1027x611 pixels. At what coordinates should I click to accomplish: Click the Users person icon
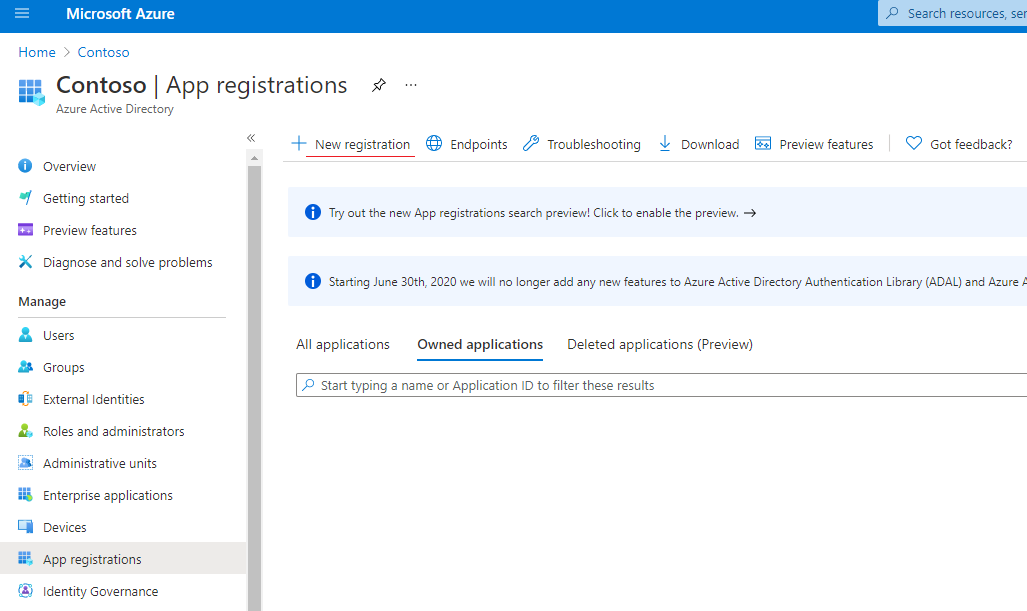(x=25, y=335)
